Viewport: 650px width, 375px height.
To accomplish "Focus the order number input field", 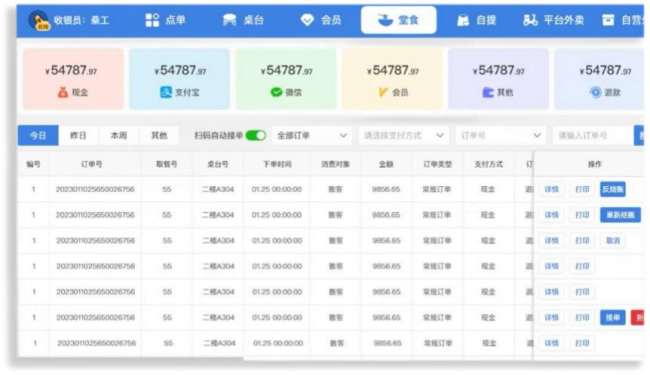I will point(593,135).
